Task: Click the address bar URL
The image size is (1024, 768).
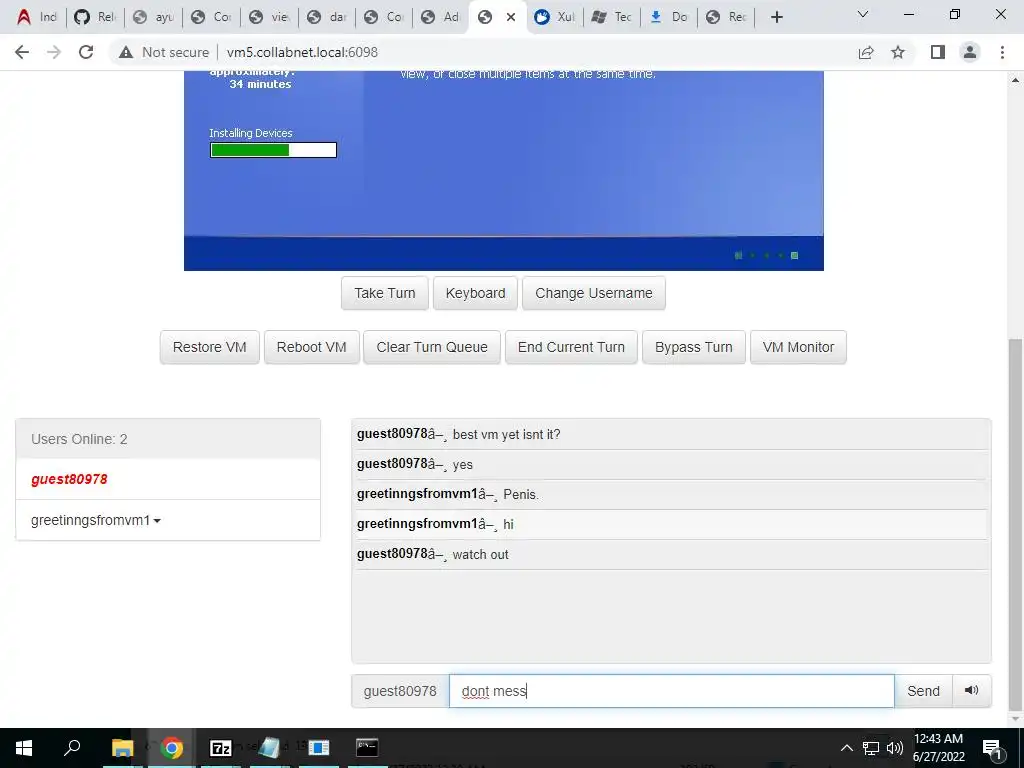Action: [x=302, y=52]
